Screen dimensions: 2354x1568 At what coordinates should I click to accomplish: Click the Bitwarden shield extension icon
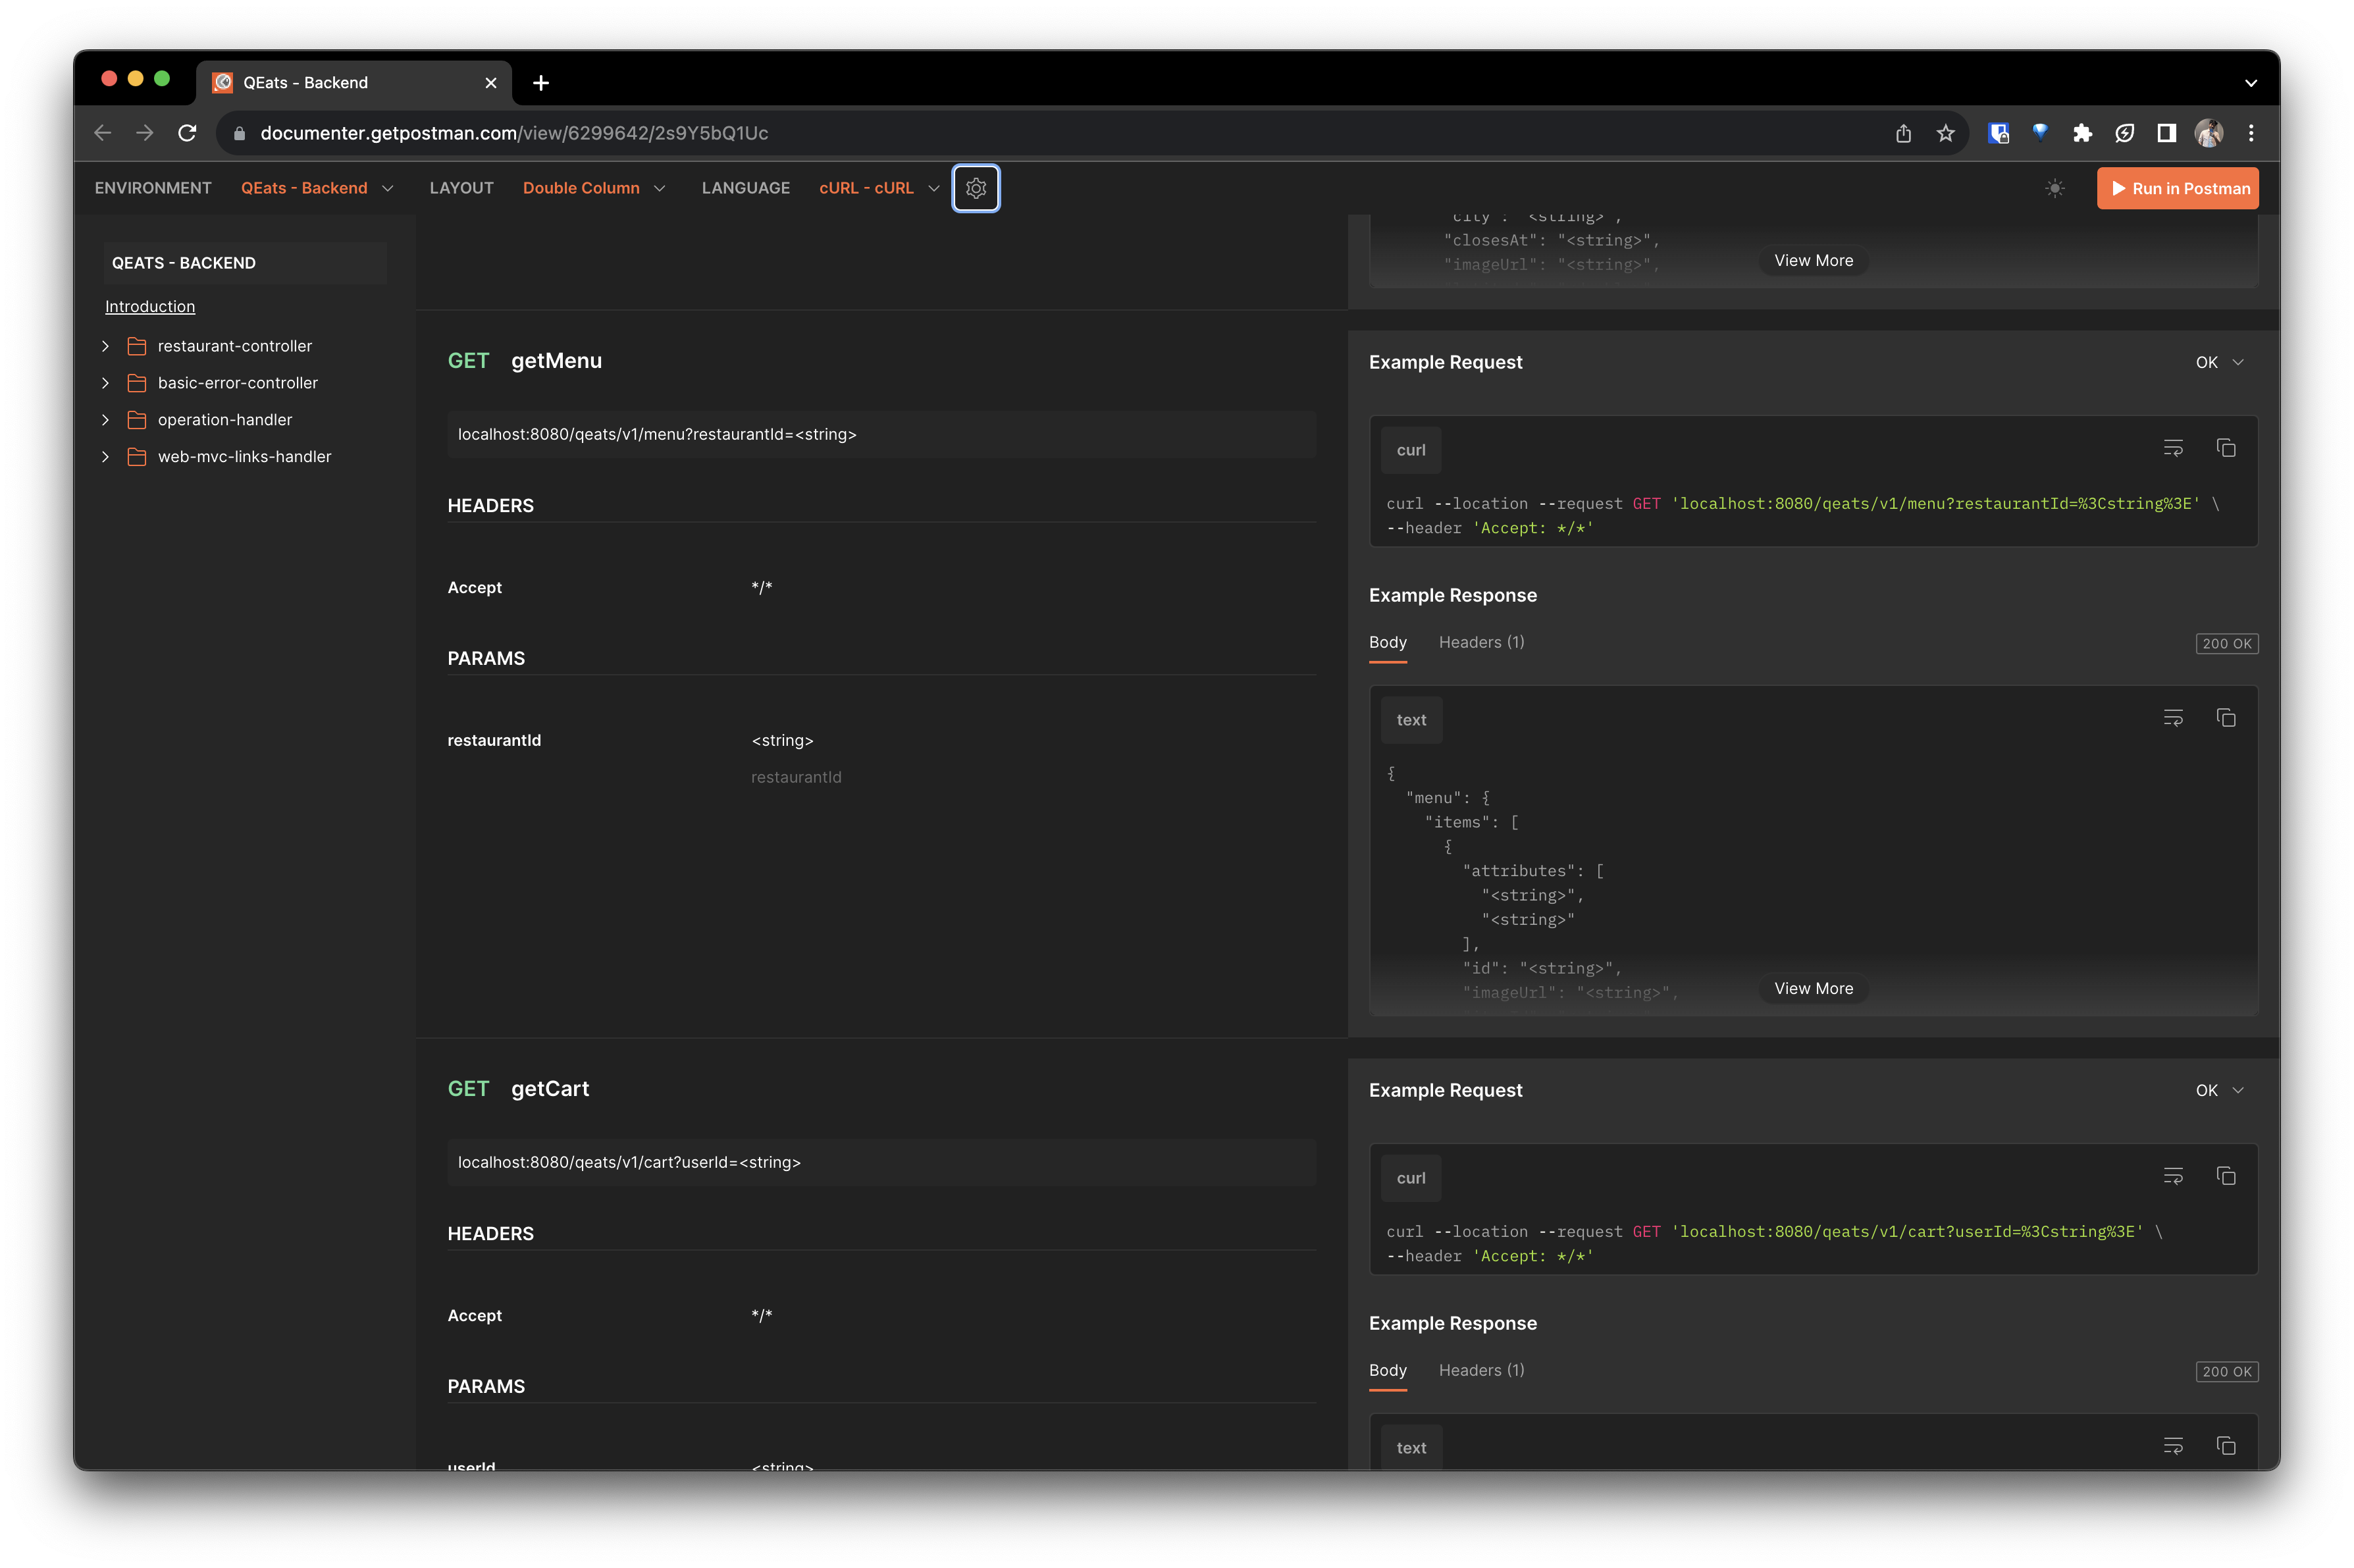(1998, 133)
